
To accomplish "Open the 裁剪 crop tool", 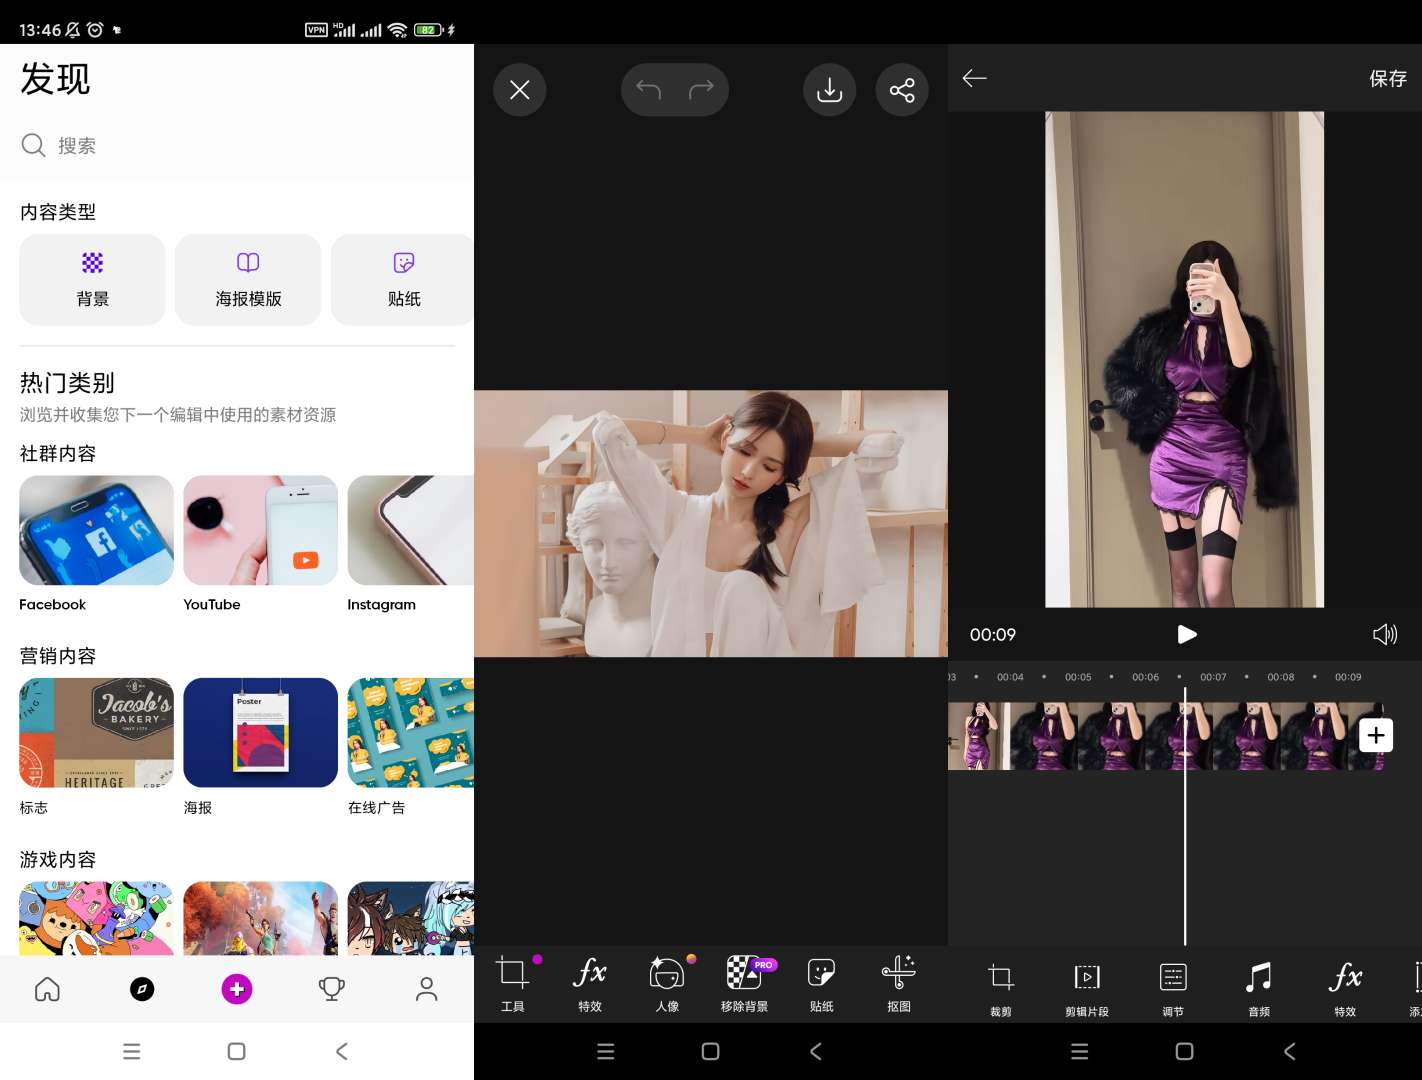I will pyautogui.click(x=1000, y=985).
